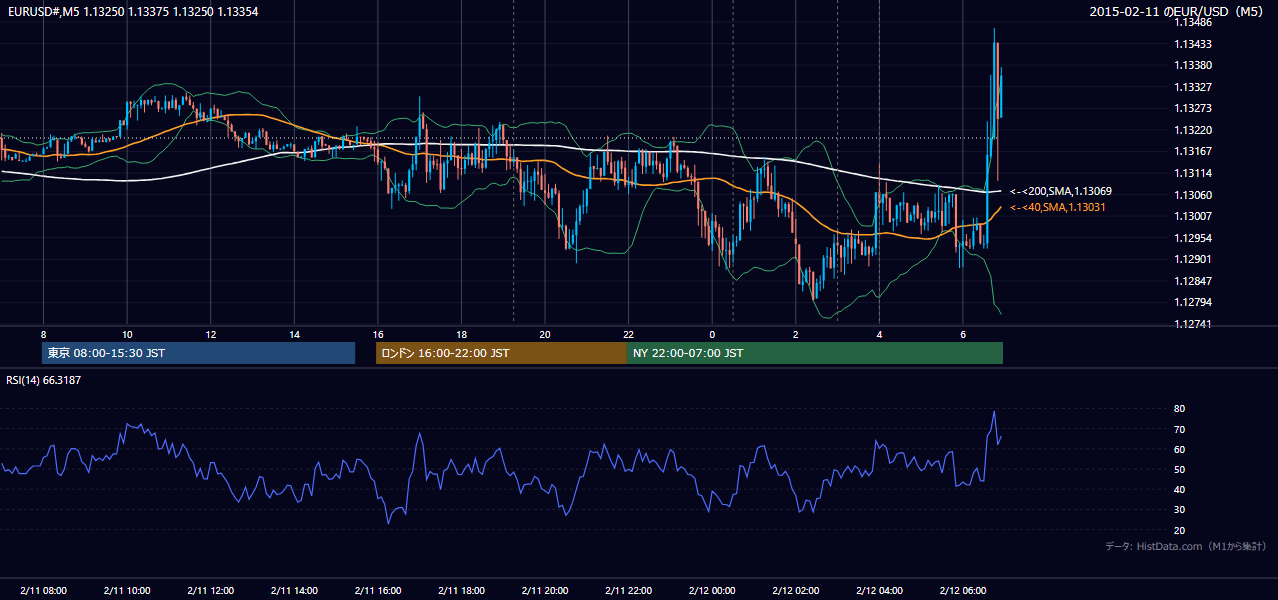Click price axis label 1.13007

coord(1195,216)
